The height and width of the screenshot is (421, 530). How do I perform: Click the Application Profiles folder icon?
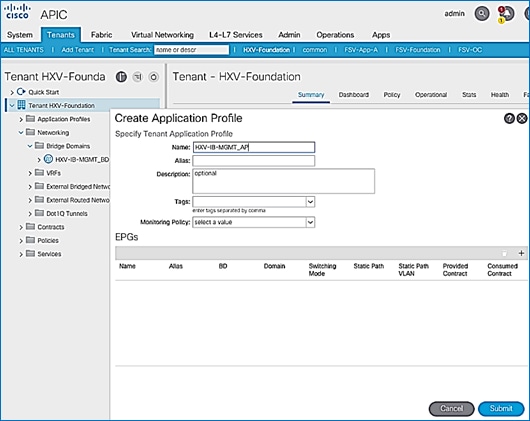30,119
